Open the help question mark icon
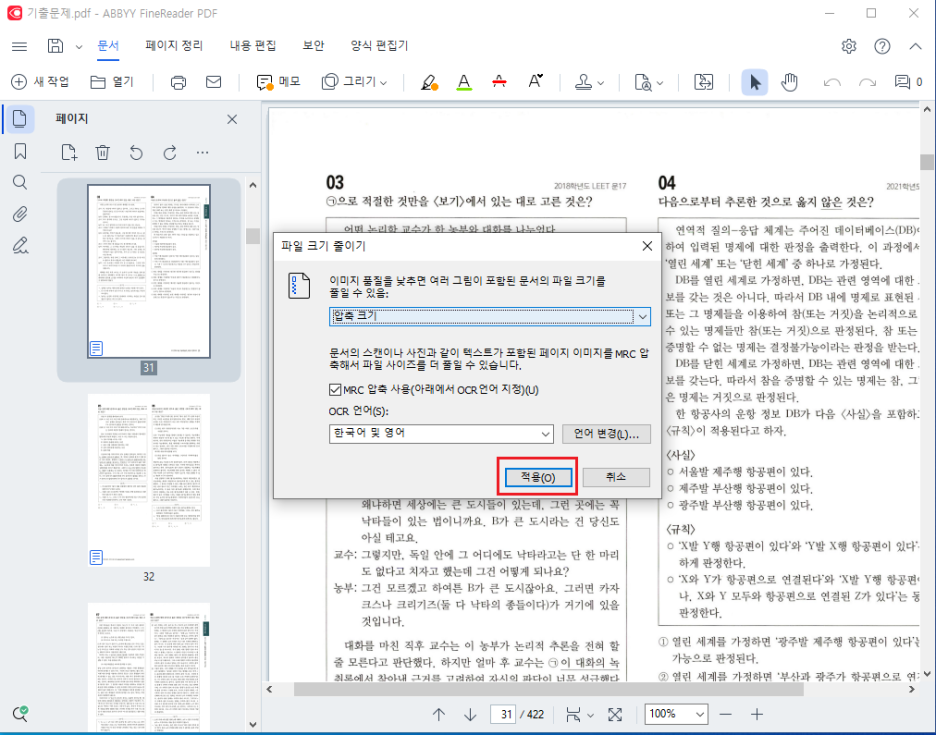The height and width of the screenshot is (735, 936). (882, 46)
